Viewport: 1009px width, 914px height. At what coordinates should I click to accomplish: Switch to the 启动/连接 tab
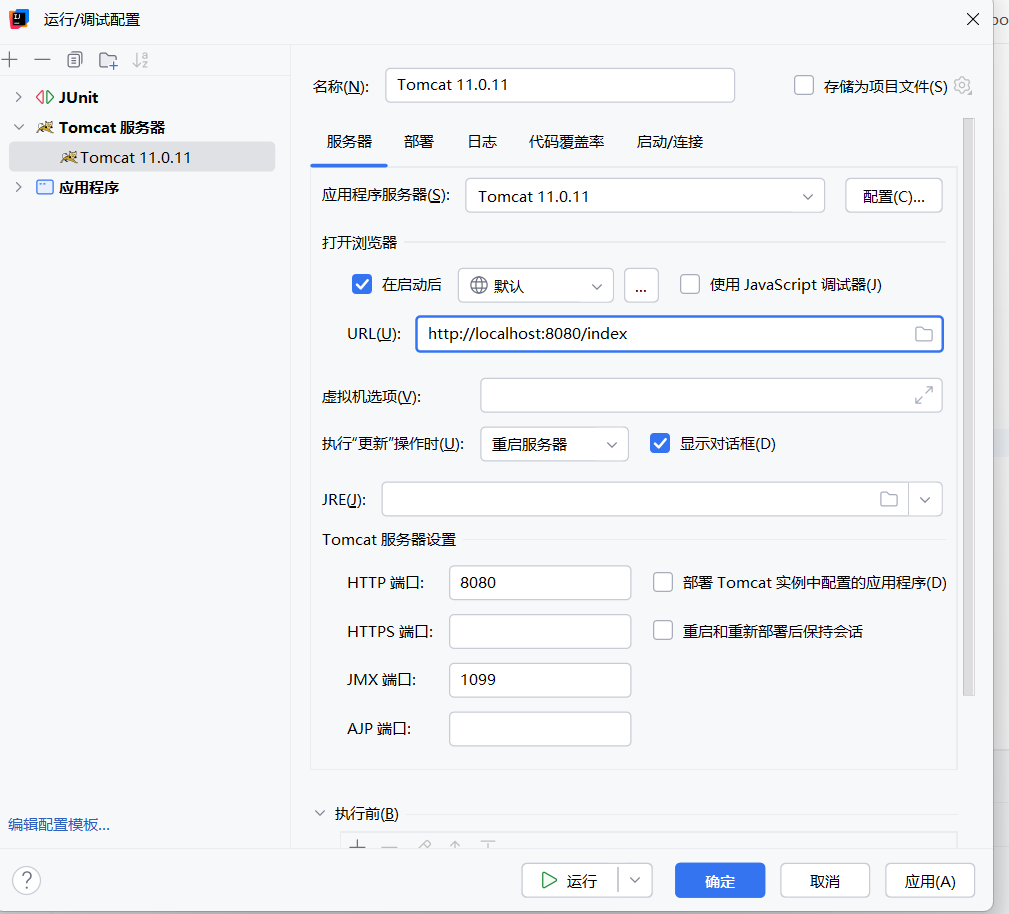[669, 142]
